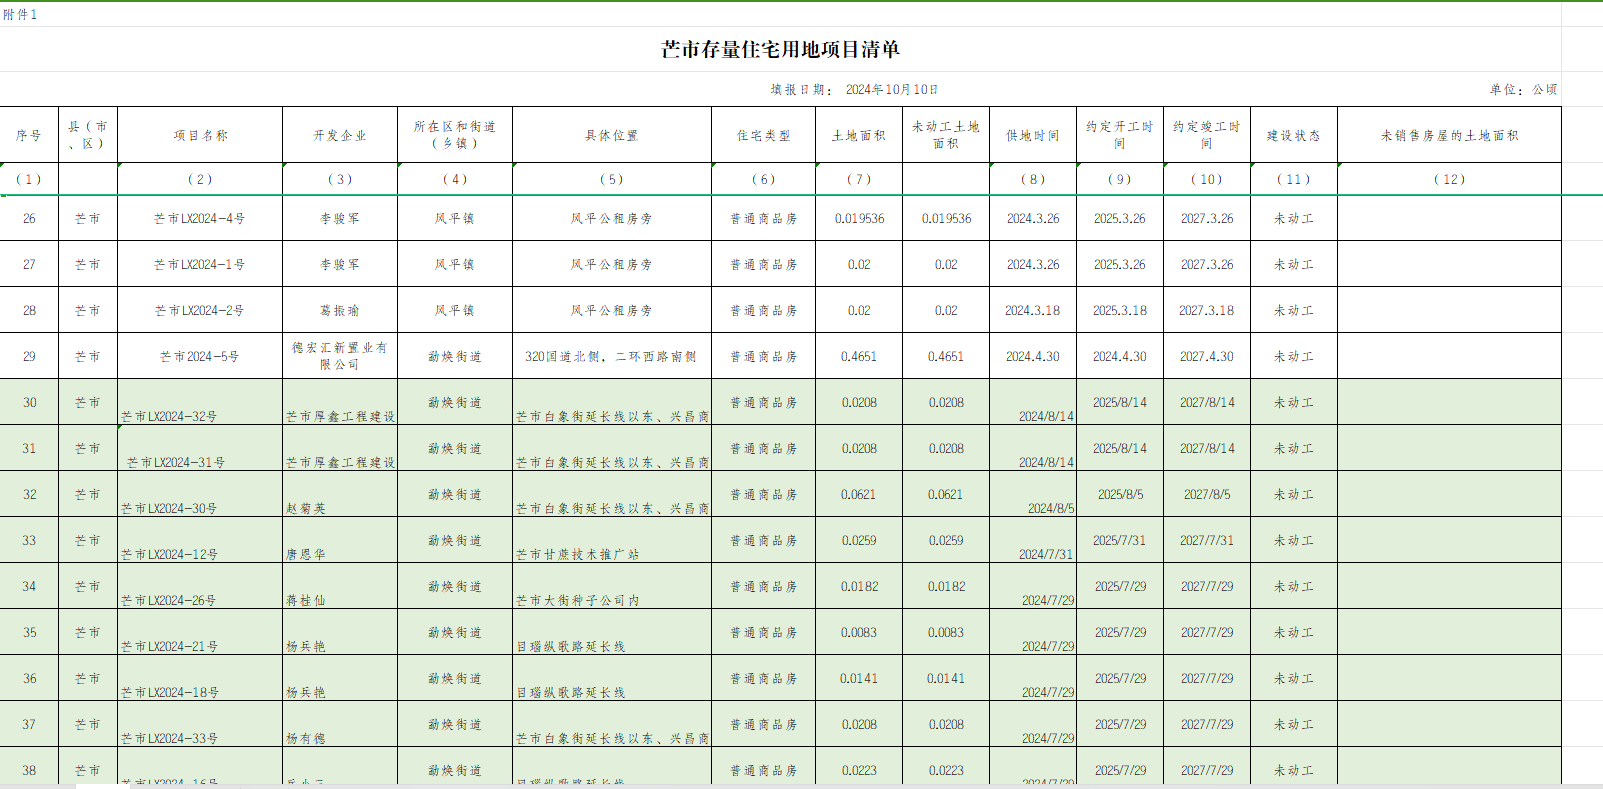Click the "住宅类型" column header
Screen dimensions: 1603x789
tap(764, 135)
